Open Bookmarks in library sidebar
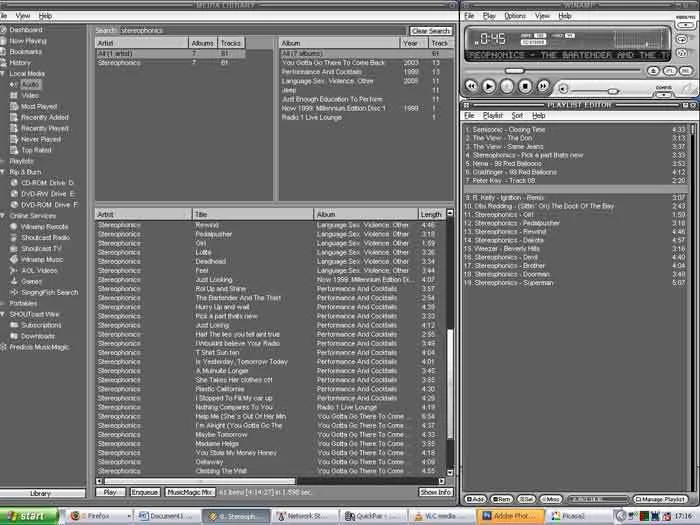 (25, 52)
